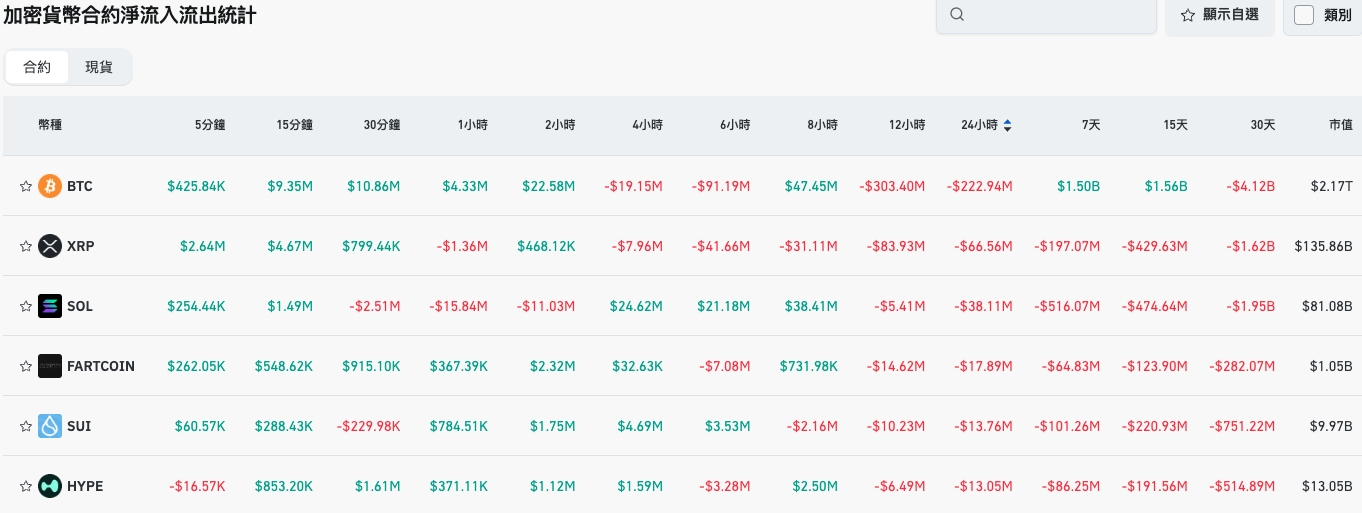Star HYPE row as favorite
Screen dimensions: 1362x513
tap(26, 486)
